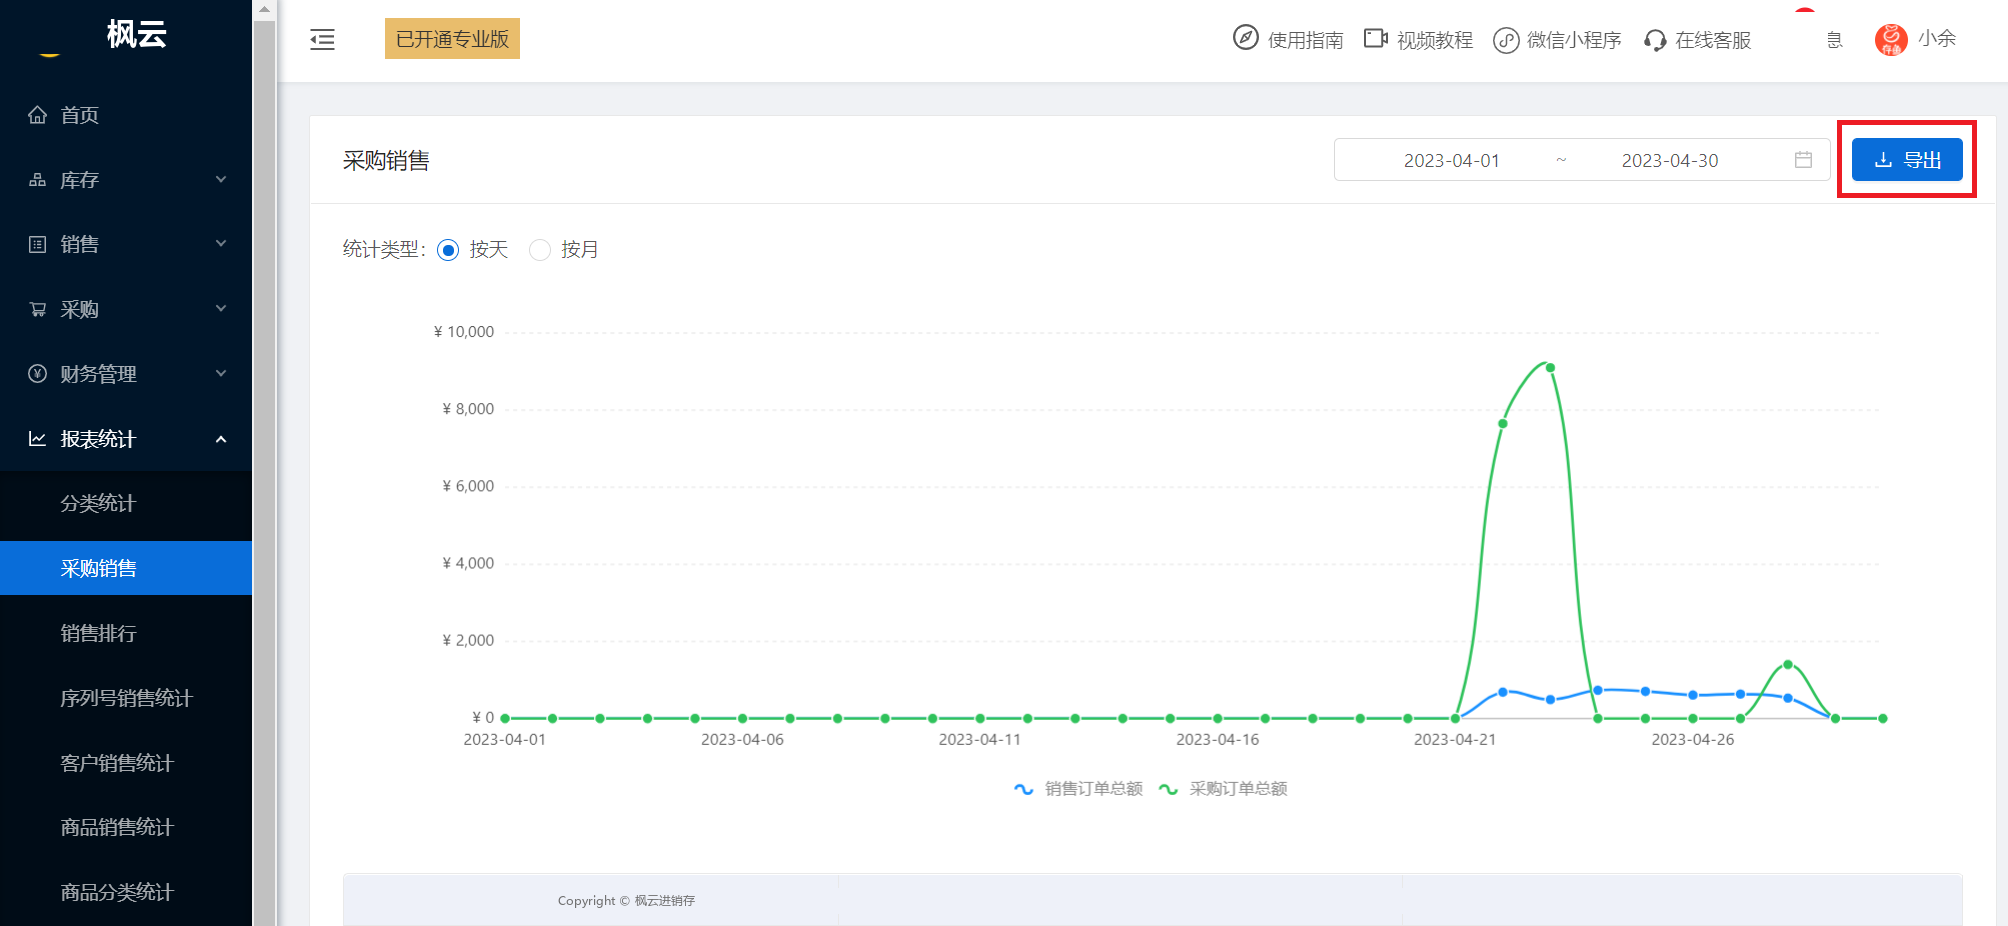Viewport: 2008px width, 926px height.
Task: Collapse sidebar with the hamburger icon
Action: tap(322, 40)
